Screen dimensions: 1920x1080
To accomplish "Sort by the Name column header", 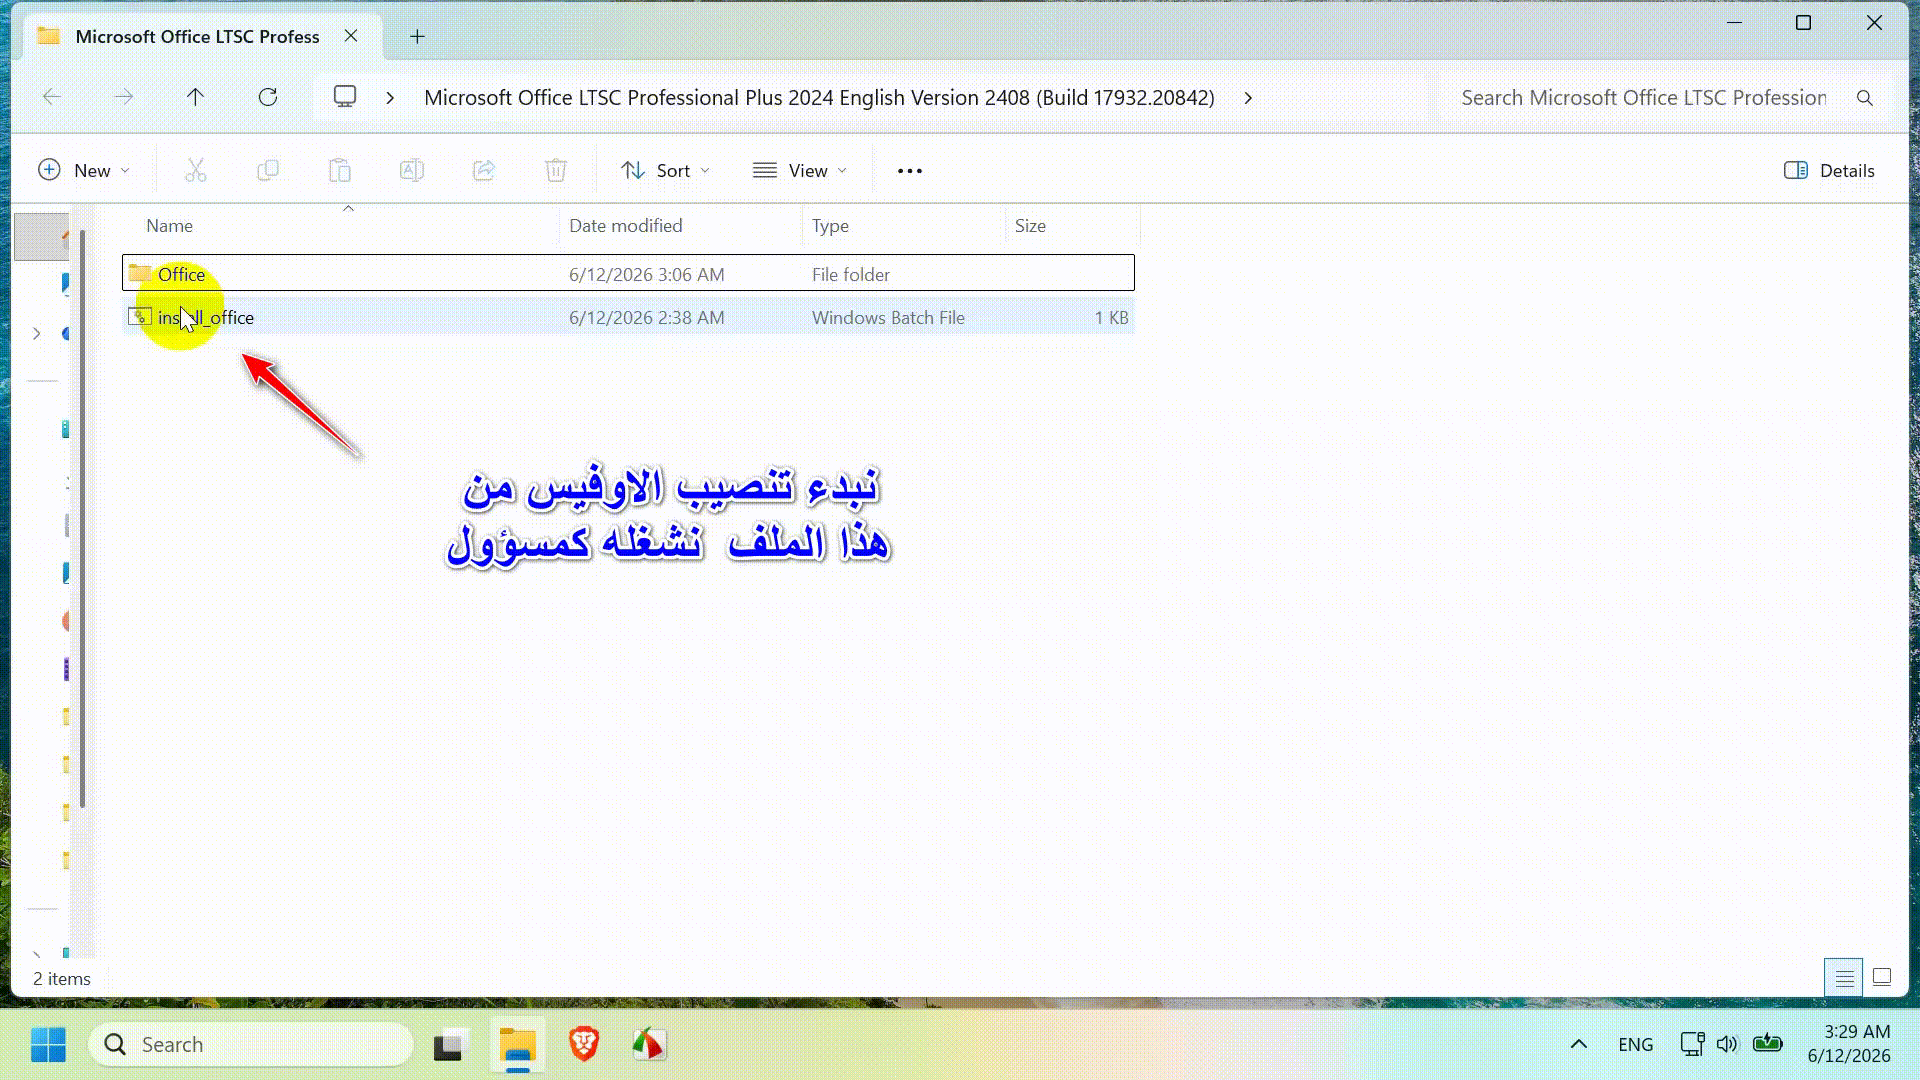I will click(340, 226).
